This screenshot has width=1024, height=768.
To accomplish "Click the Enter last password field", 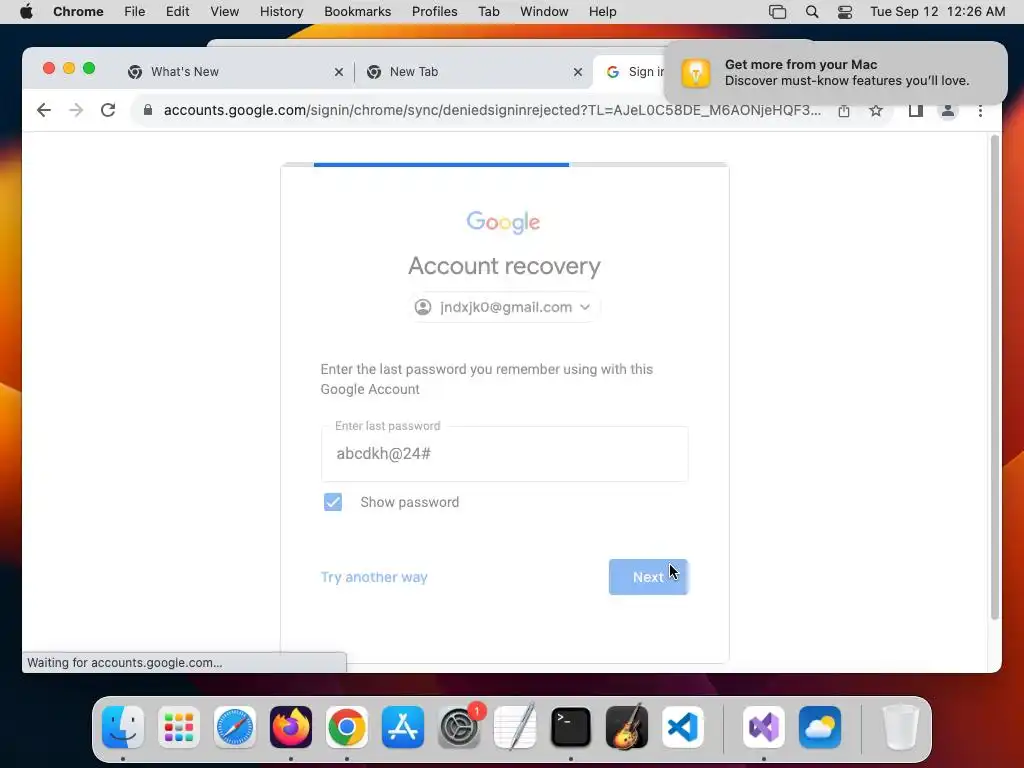I will point(504,454).
